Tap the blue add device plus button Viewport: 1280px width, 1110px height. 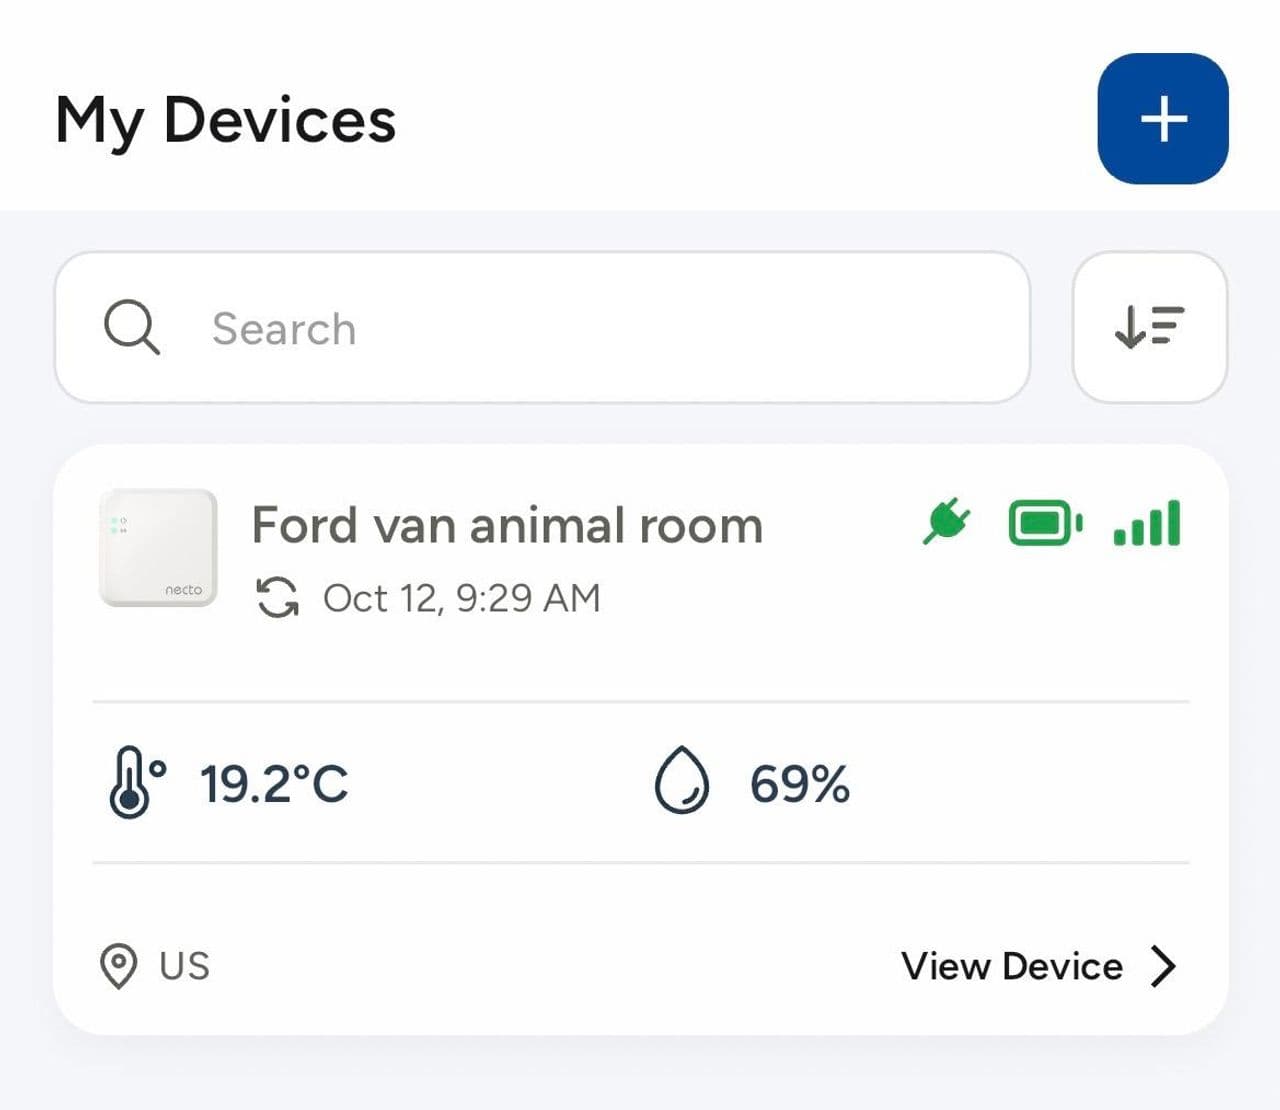(x=1162, y=119)
